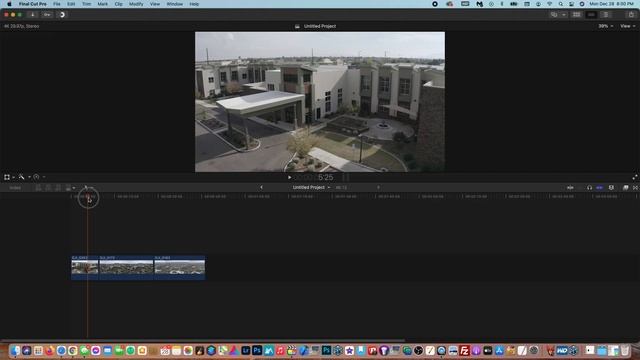Play the video in the viewer
The image size is (640, 360).
[x=289, y=178]
